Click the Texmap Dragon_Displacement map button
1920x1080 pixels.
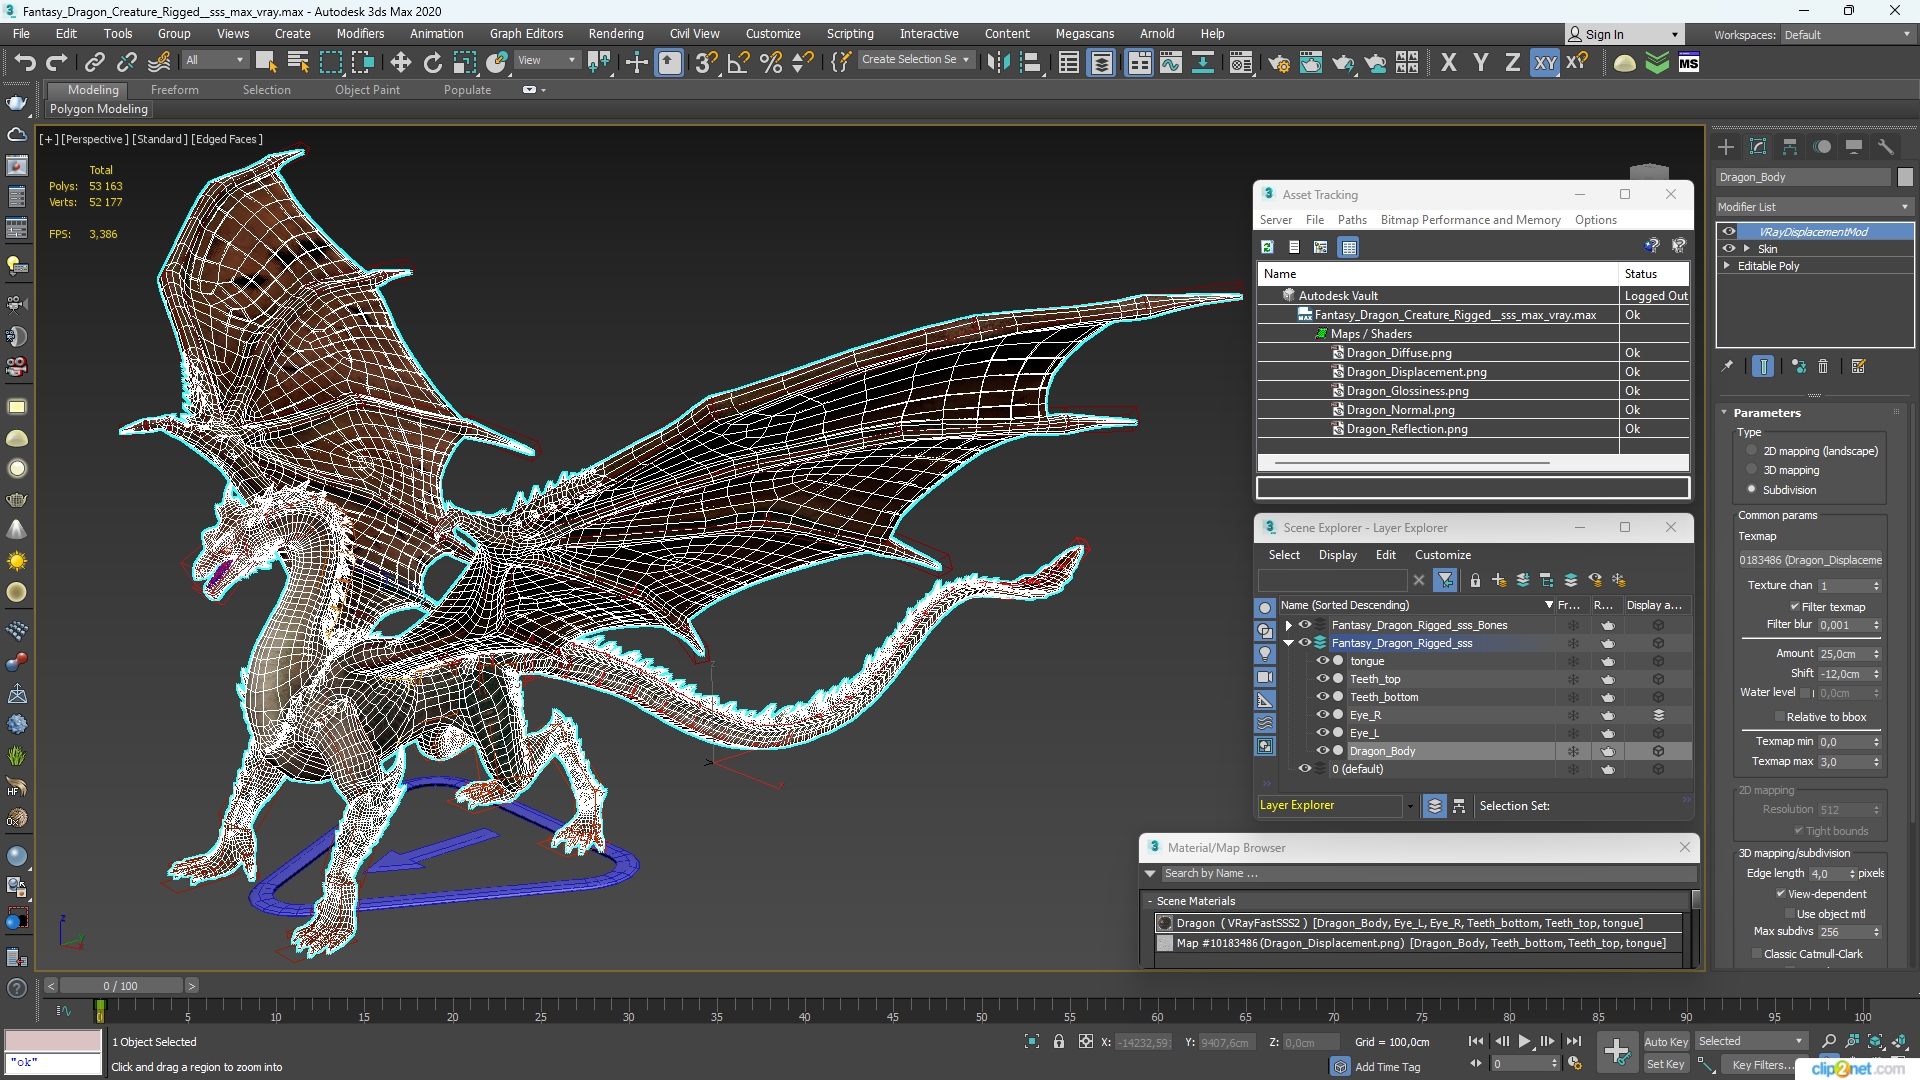[x=1810, y=560]
